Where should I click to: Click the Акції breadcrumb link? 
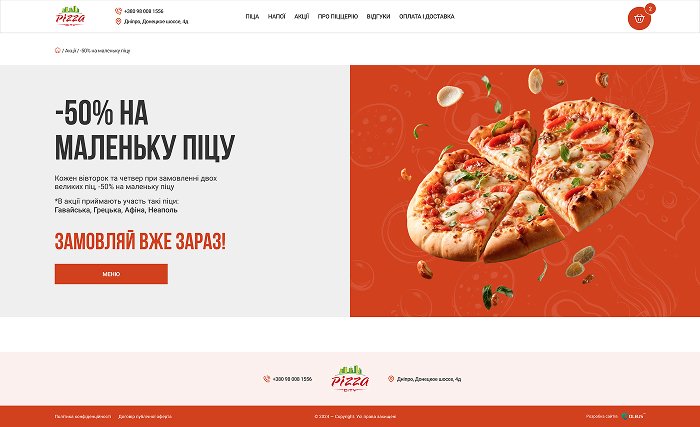(71, 51)
